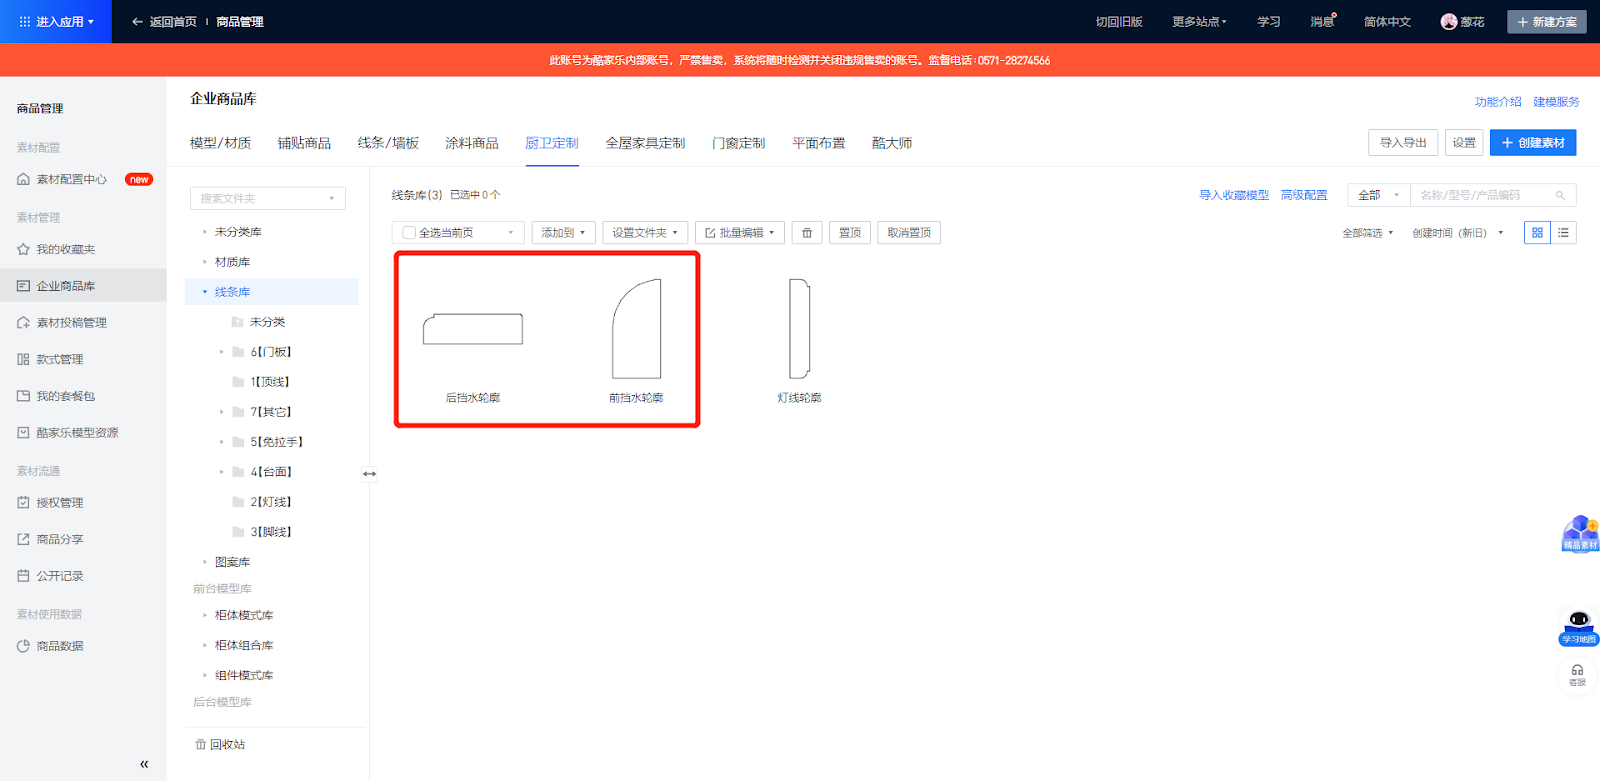
Task: Click the search magnifier icon
Action: (x=1560, y=196)
